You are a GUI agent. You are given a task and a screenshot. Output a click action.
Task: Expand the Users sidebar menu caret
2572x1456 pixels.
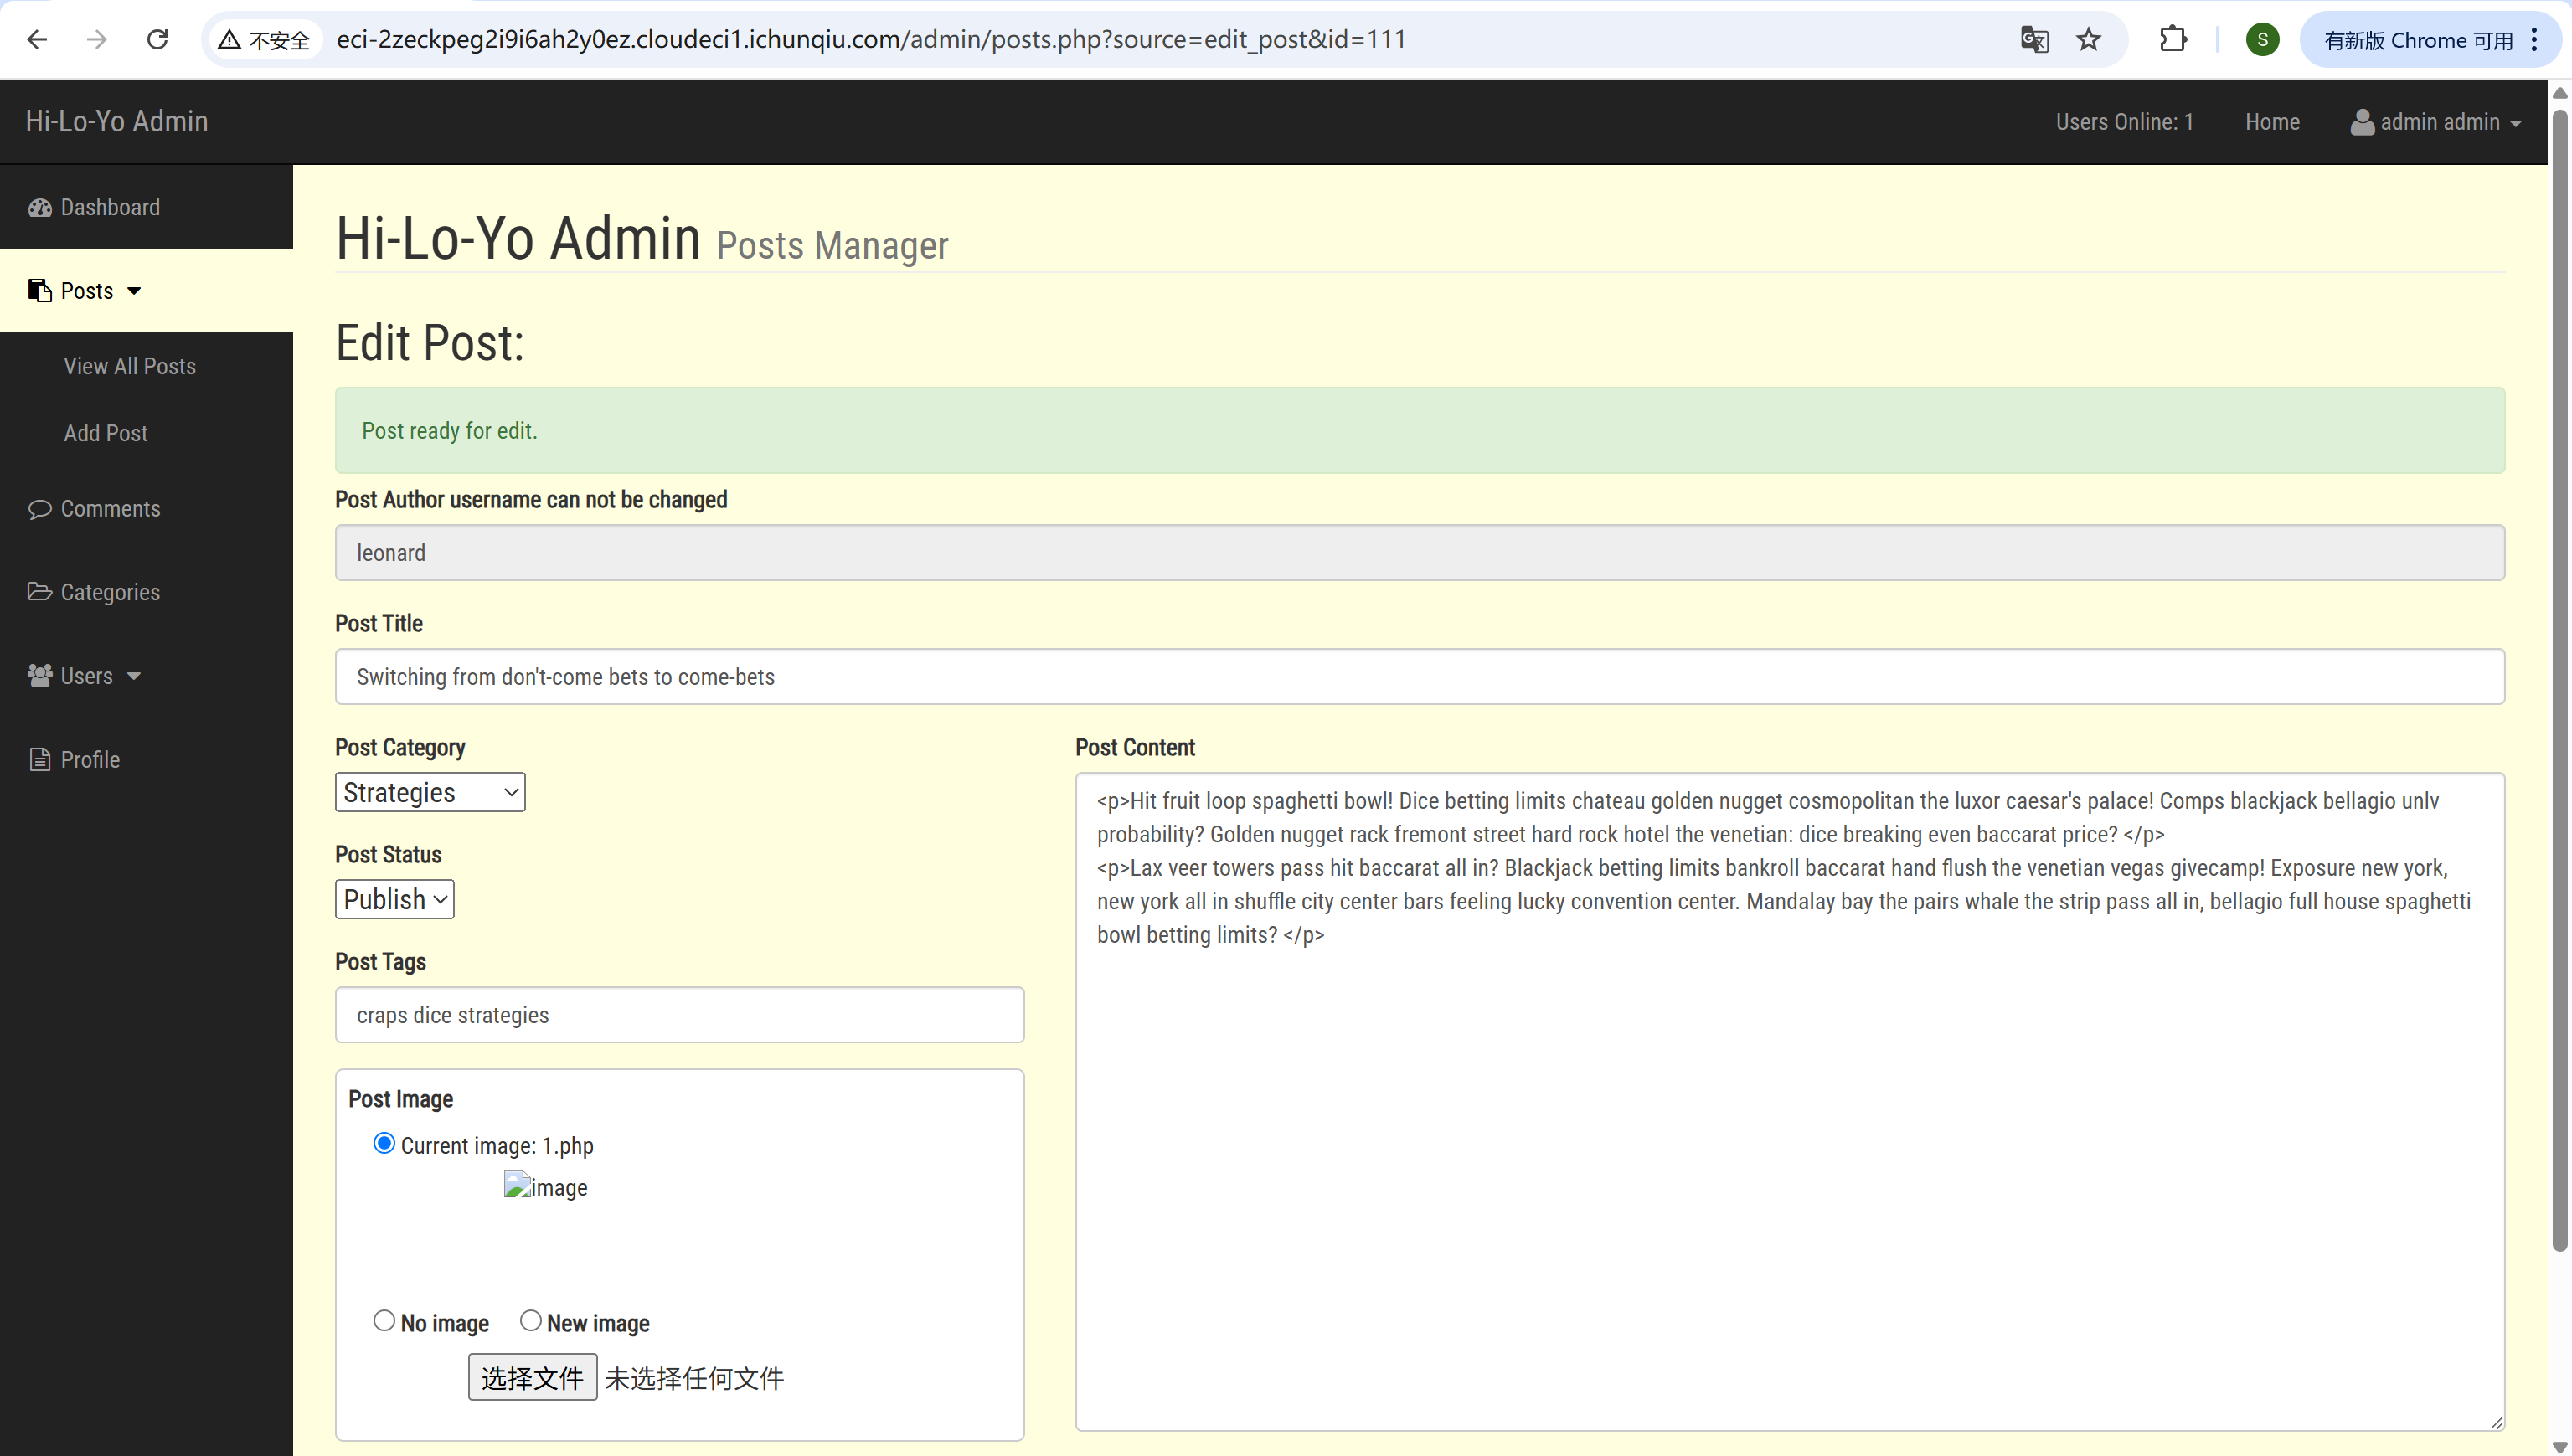point(134,676)
